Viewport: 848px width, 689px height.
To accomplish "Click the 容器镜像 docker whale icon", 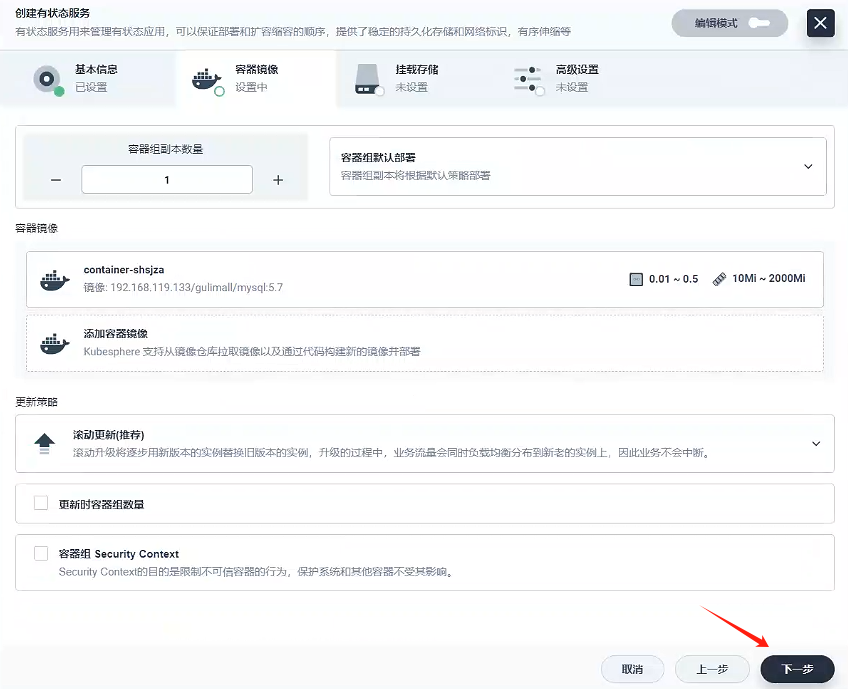I will pos(208,81).
